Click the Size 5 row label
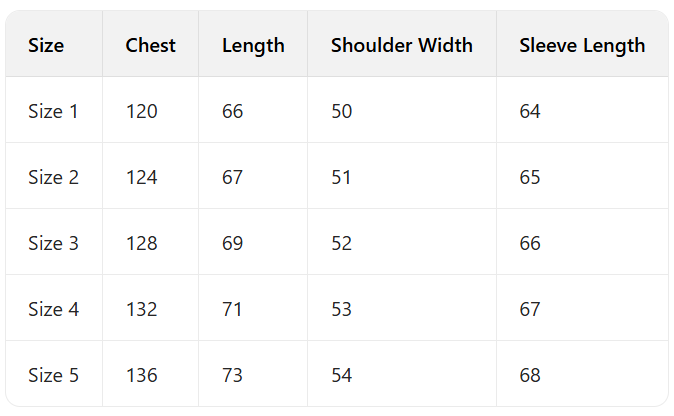The image size is (674, 416). click(53, 375)
